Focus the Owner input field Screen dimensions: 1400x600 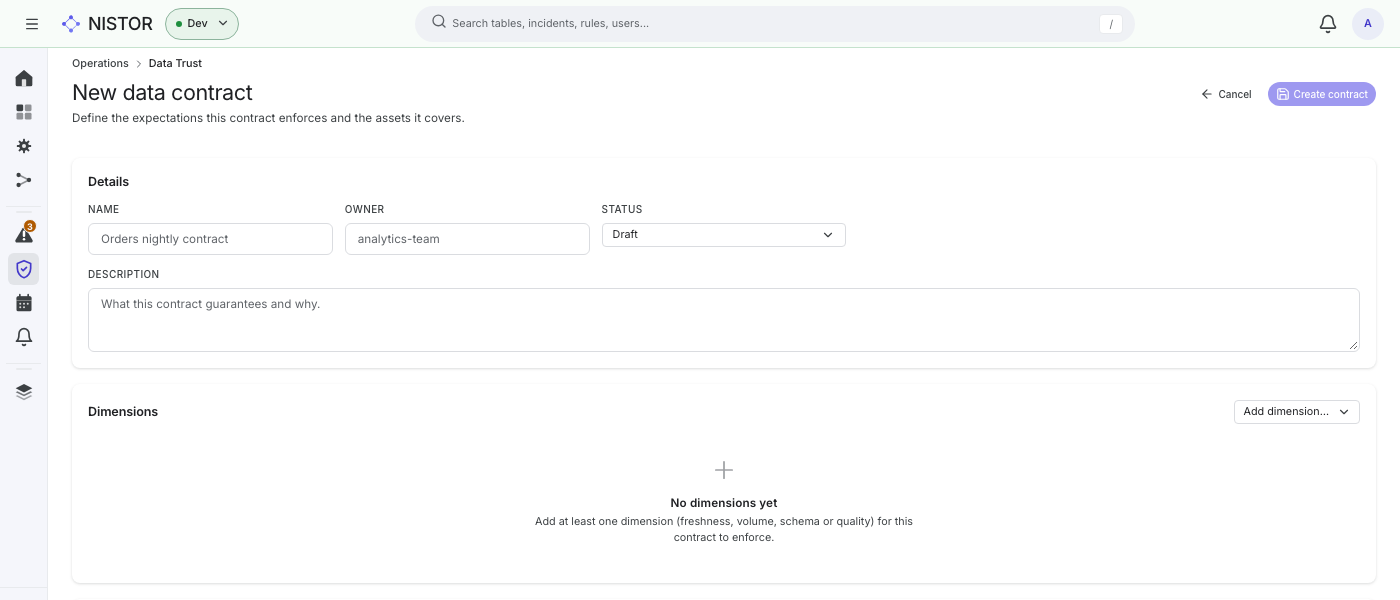467,239
